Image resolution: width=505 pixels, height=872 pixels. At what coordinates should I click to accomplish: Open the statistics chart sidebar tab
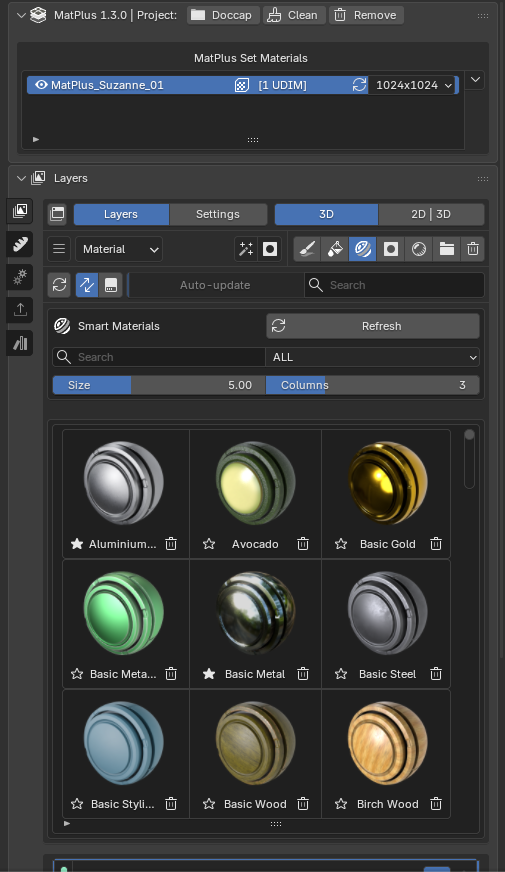[20, 343]
